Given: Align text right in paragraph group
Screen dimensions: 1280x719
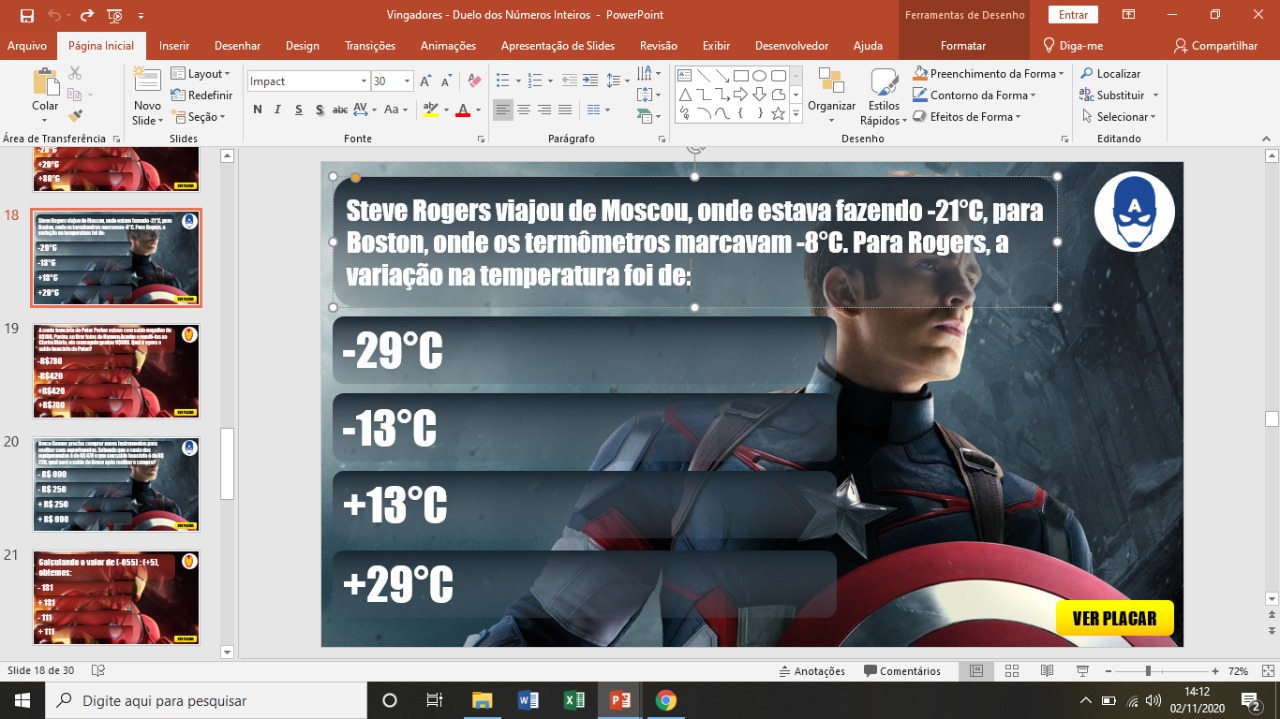Looking at the screenshot, I should (544, 110).
